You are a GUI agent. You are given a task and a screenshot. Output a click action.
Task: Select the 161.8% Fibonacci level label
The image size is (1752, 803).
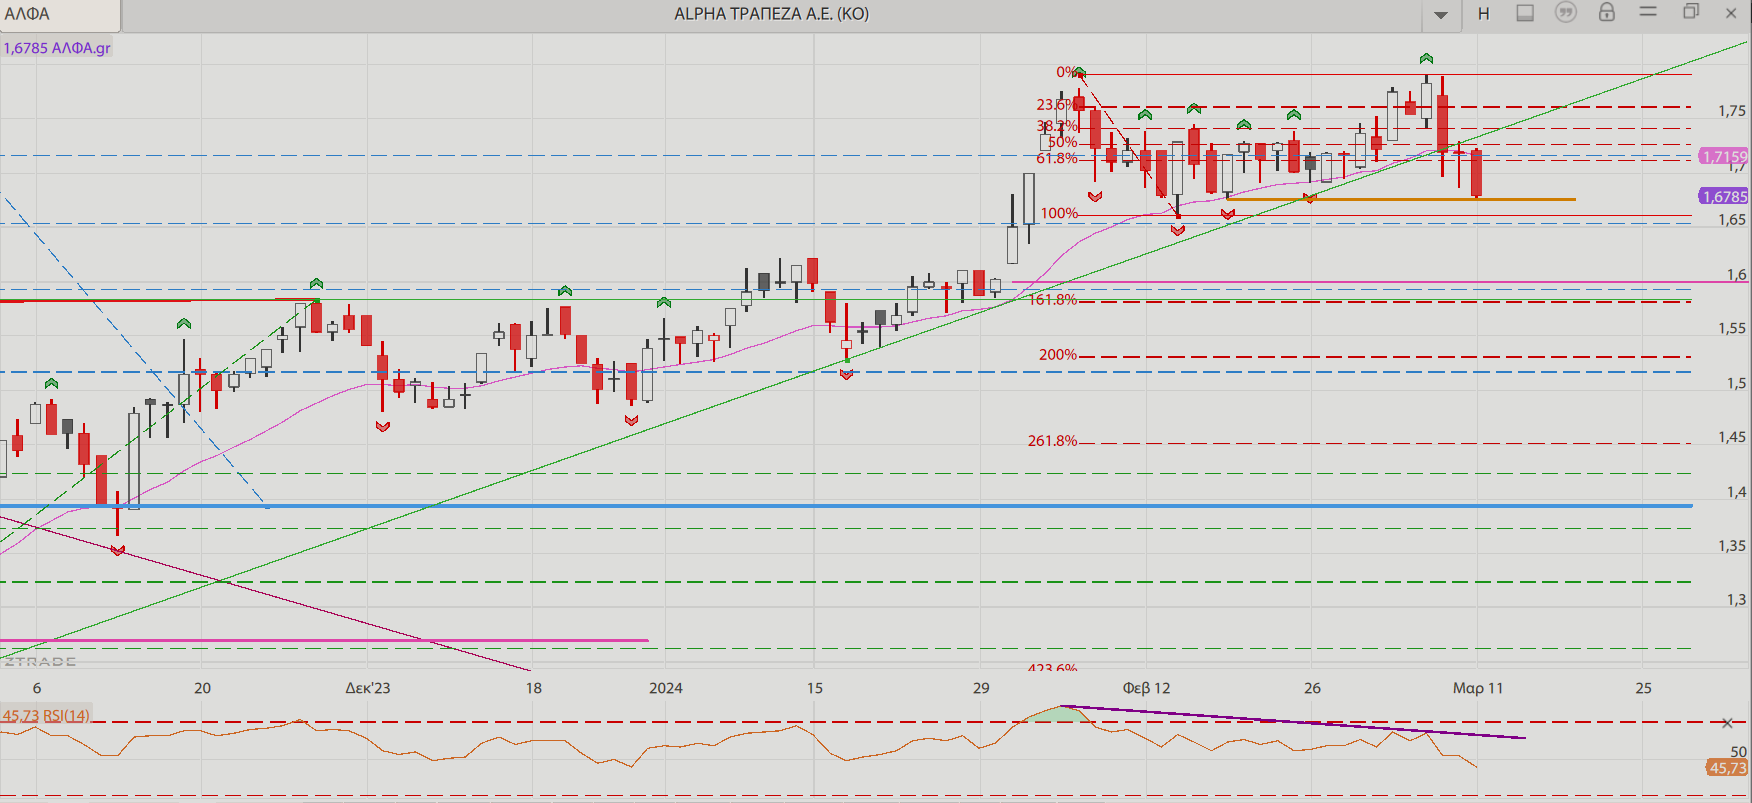point(1053,299)
